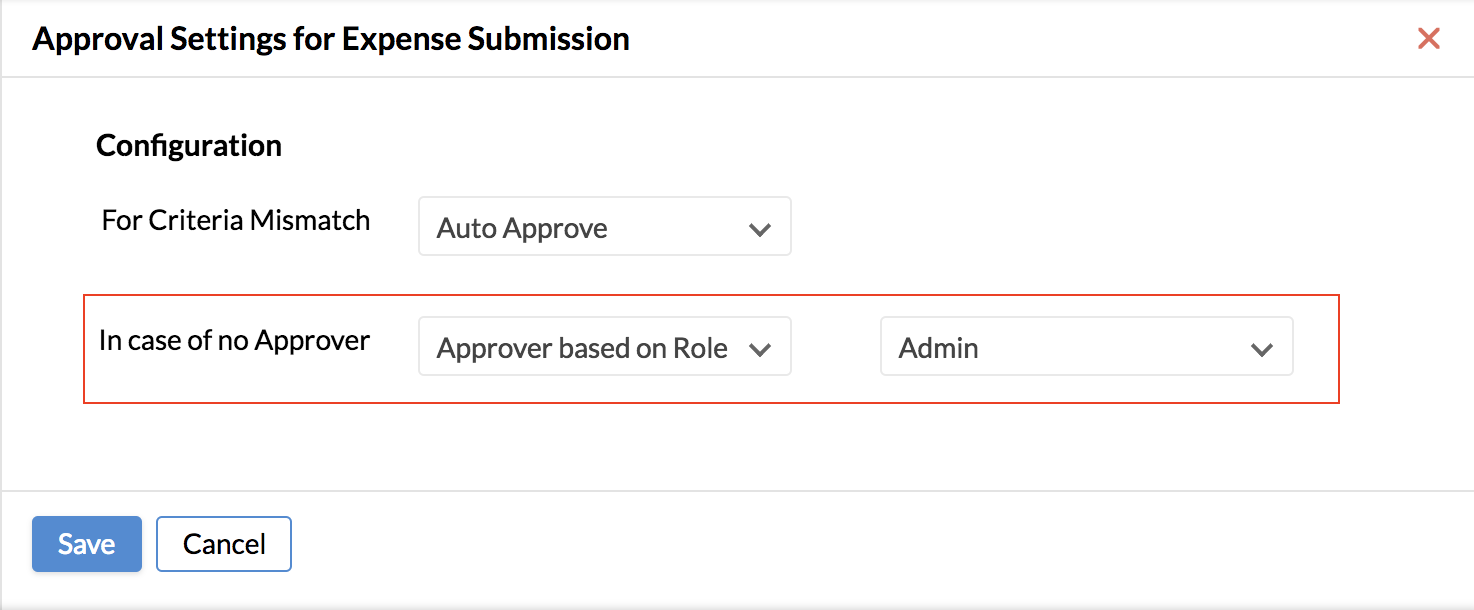Viewport: 1474px width, 610px height.
Task: Click the In case of no Approver label
Action: 235,340
